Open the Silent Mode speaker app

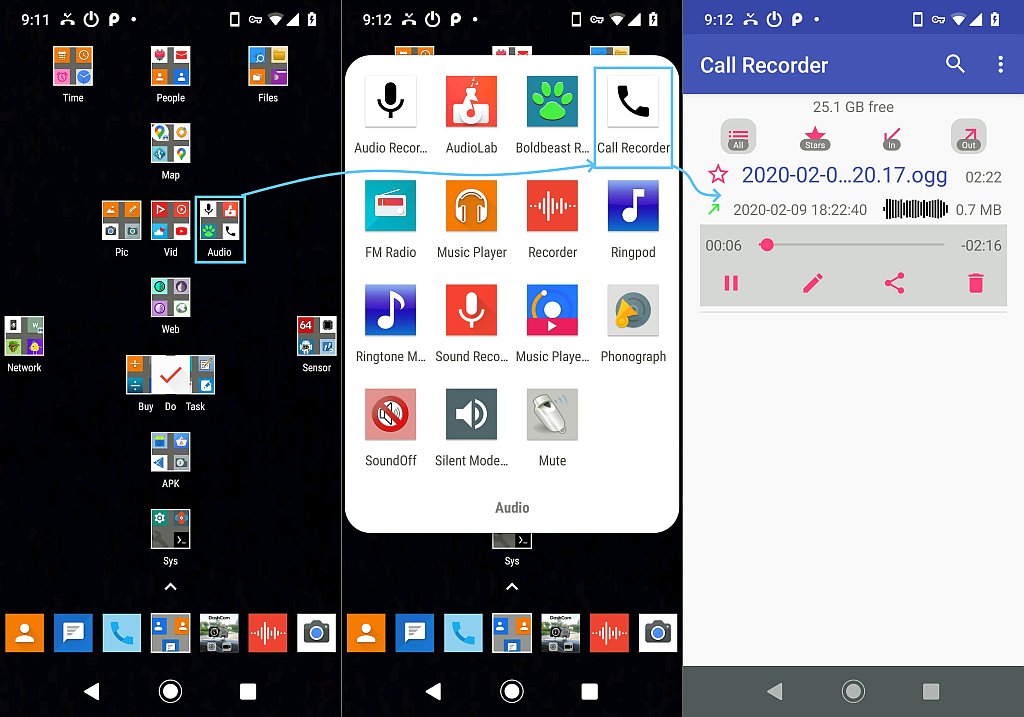click(x=471, y=414)
